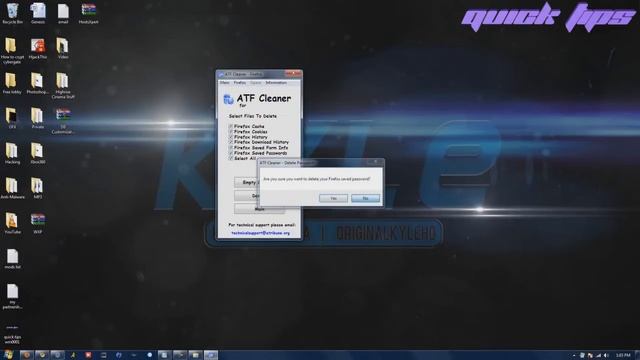
Task: Open the Recycle Bin desktop icon
Action: point(12,13)
